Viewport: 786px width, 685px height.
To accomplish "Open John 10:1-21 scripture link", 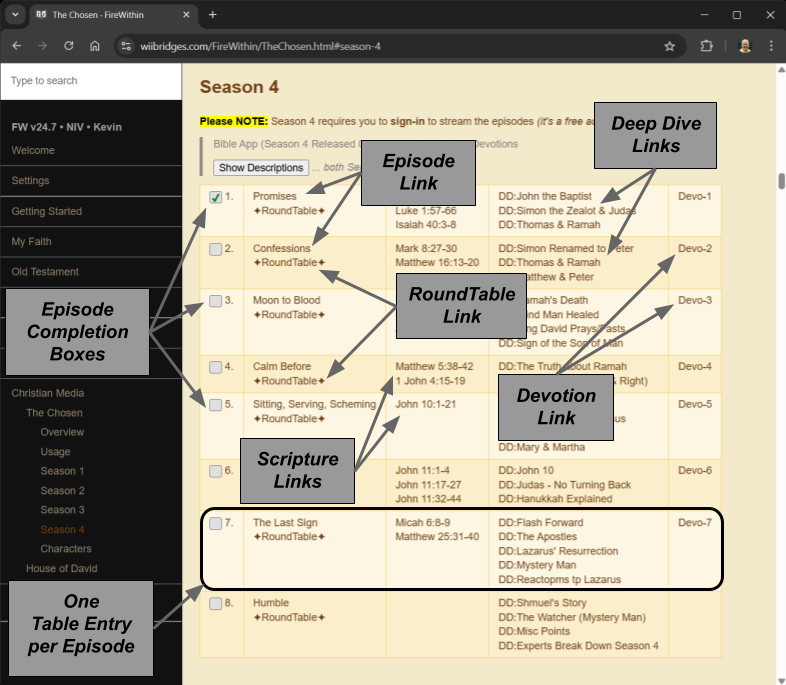I will (x=426, y=404).
